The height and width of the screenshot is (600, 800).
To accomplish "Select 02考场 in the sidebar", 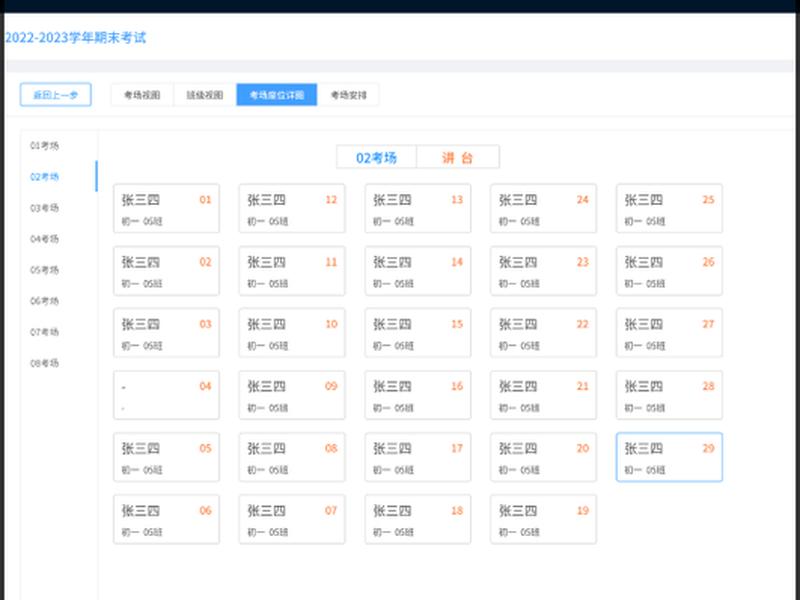I will [44, 177].
